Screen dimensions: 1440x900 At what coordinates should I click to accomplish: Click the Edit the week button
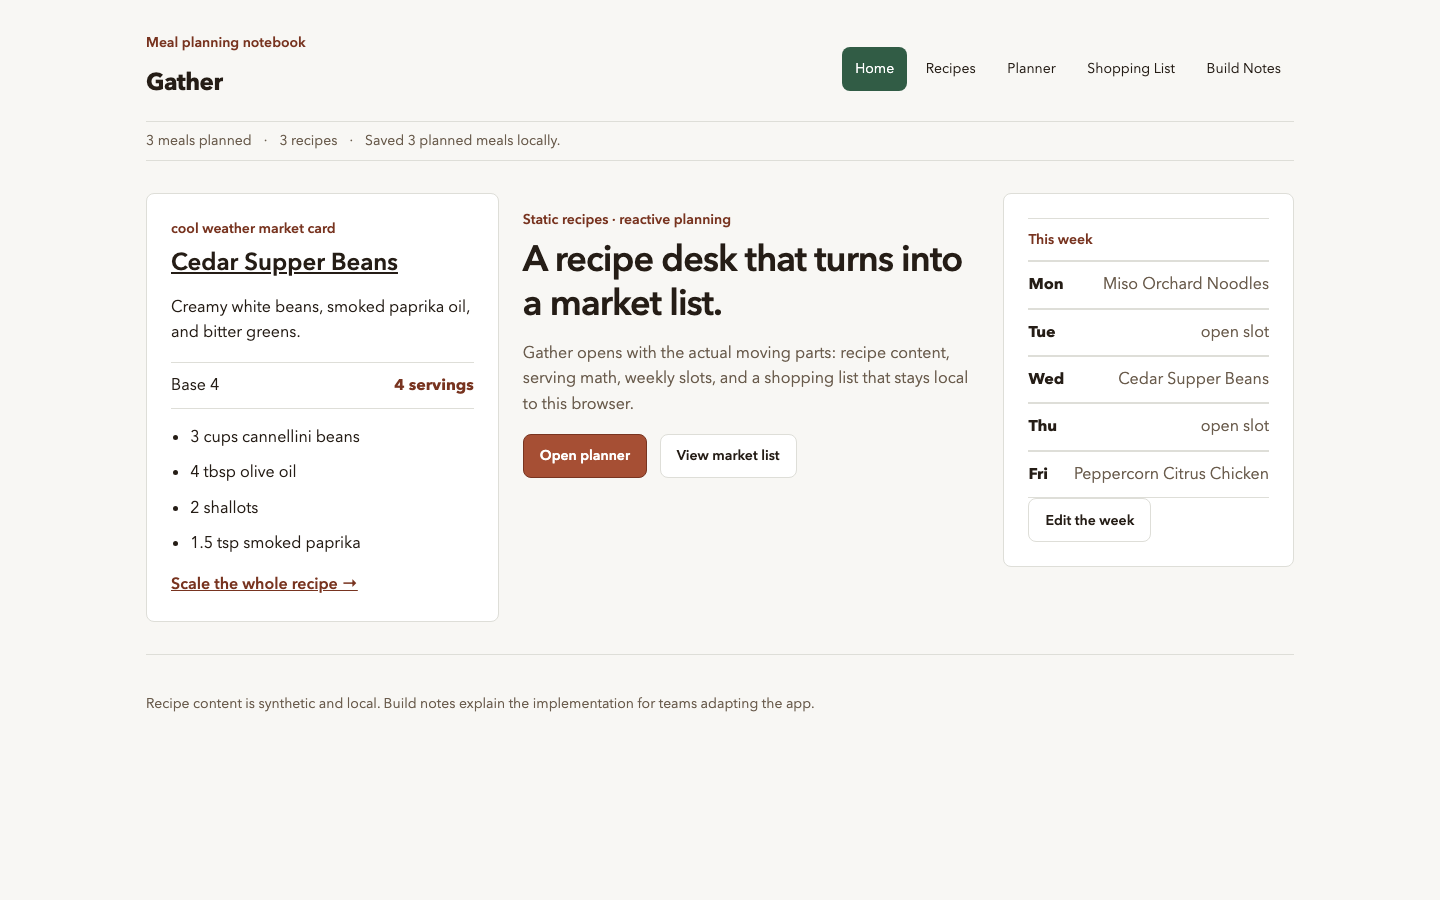tap(1089, 520)
